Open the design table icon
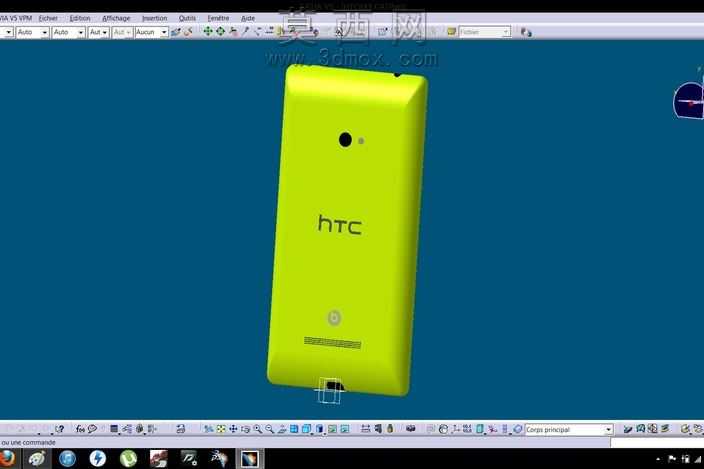Image resolution: width=704 pixels, height=469 pixels. (x=114, y=429)
